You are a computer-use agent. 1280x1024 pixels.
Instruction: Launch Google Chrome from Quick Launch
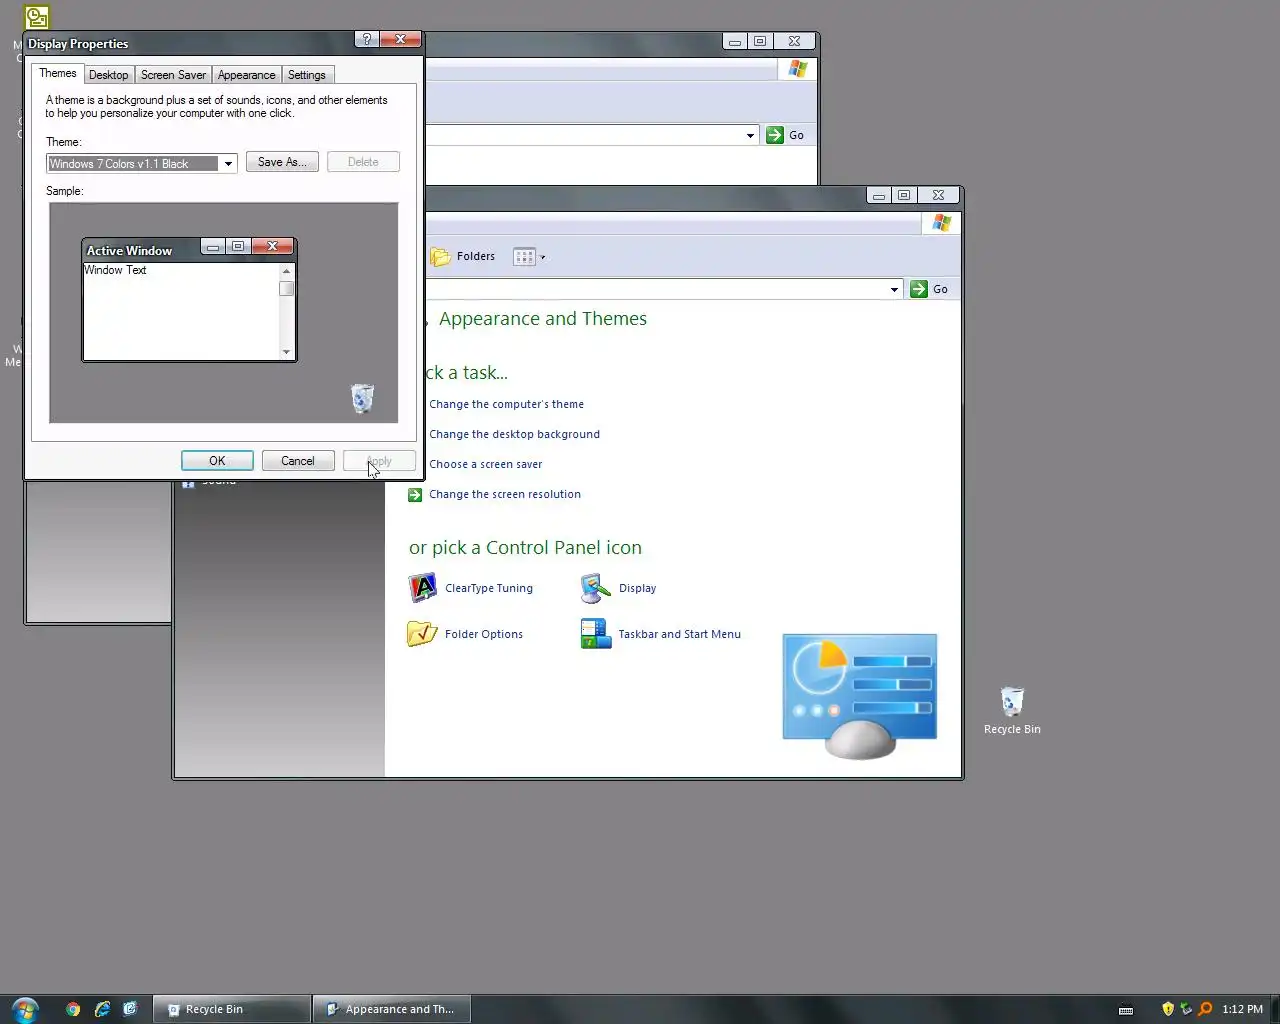pos(73,1009)
